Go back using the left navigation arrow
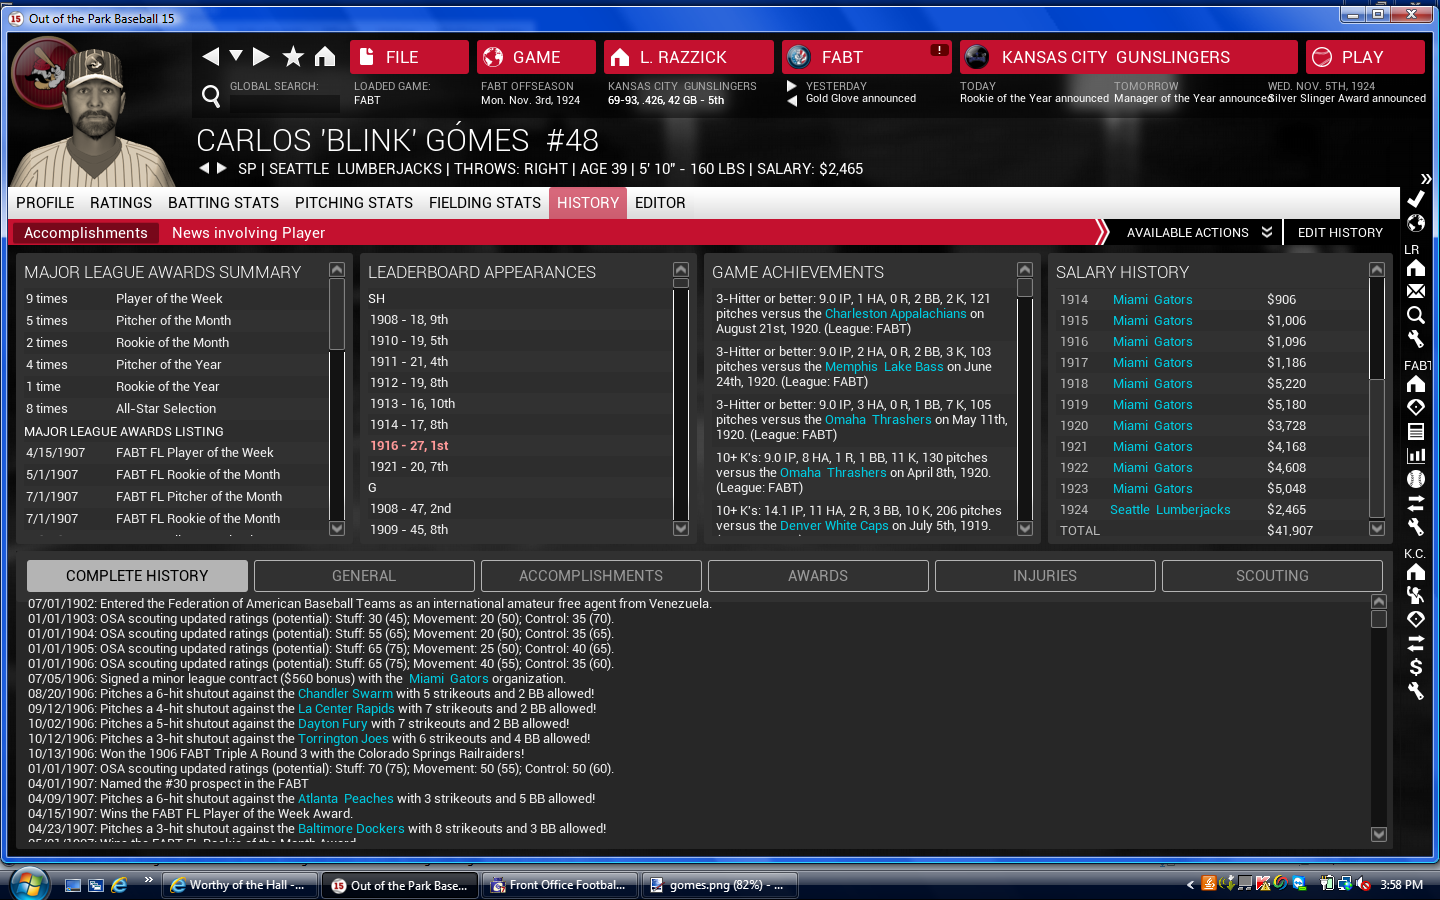This screenshot has height=900, width=1440. (x=210, y=57)
